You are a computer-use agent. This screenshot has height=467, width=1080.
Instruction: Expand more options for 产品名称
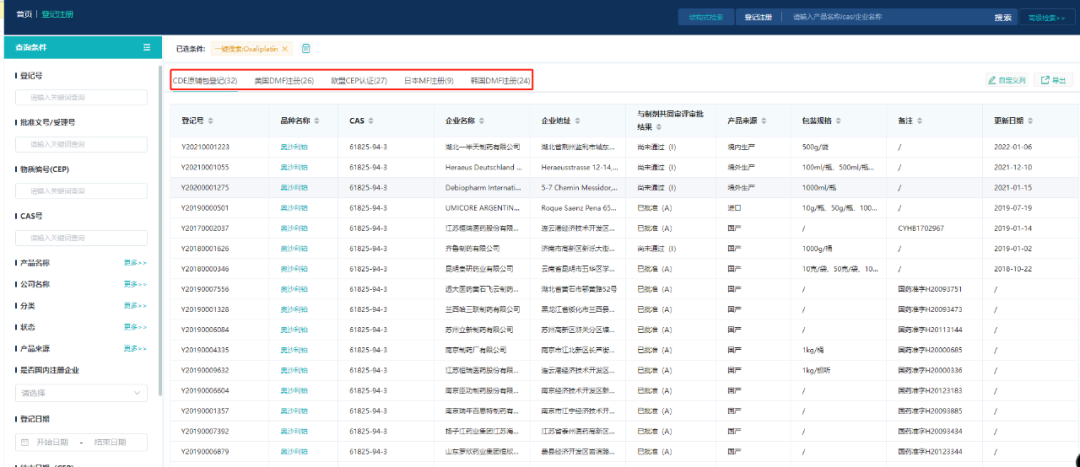pyautogui.click(x=135, y=263)
